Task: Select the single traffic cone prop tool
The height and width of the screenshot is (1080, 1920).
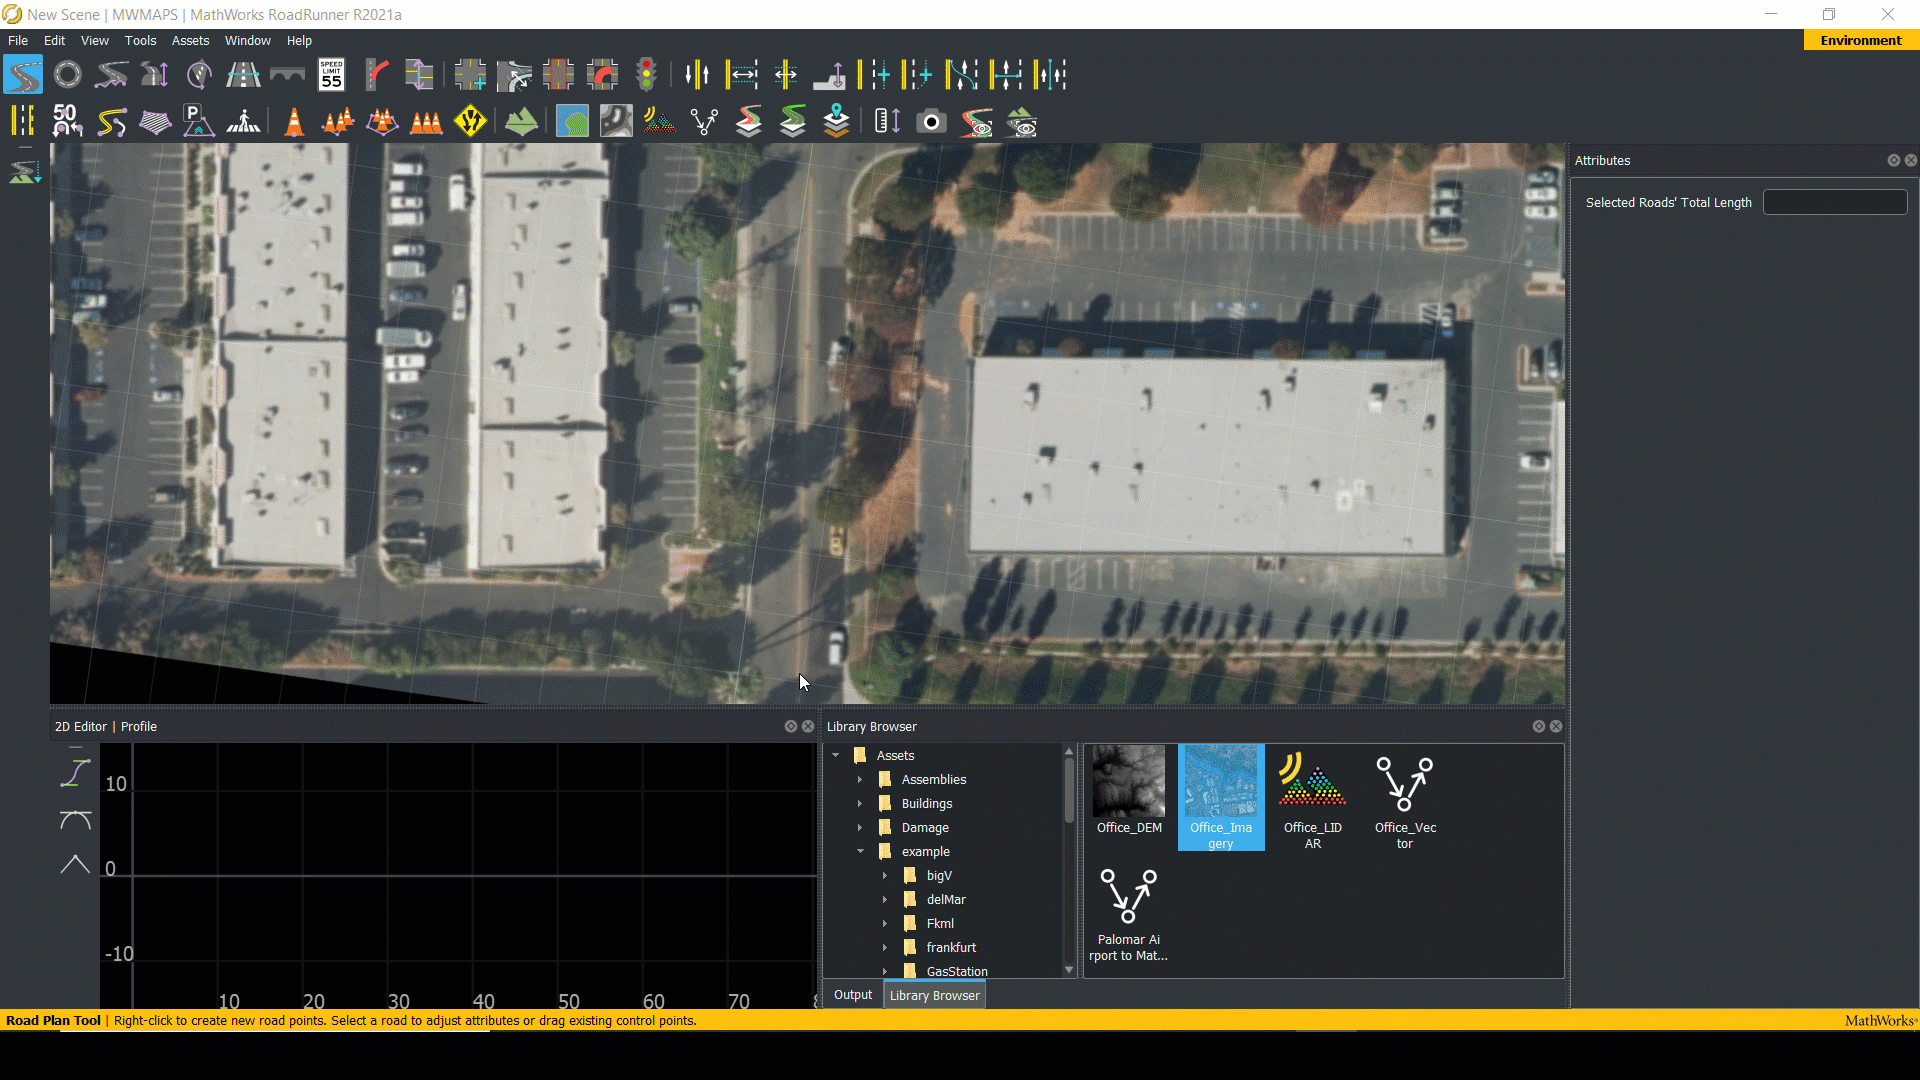Action: [x=294, y=122]
